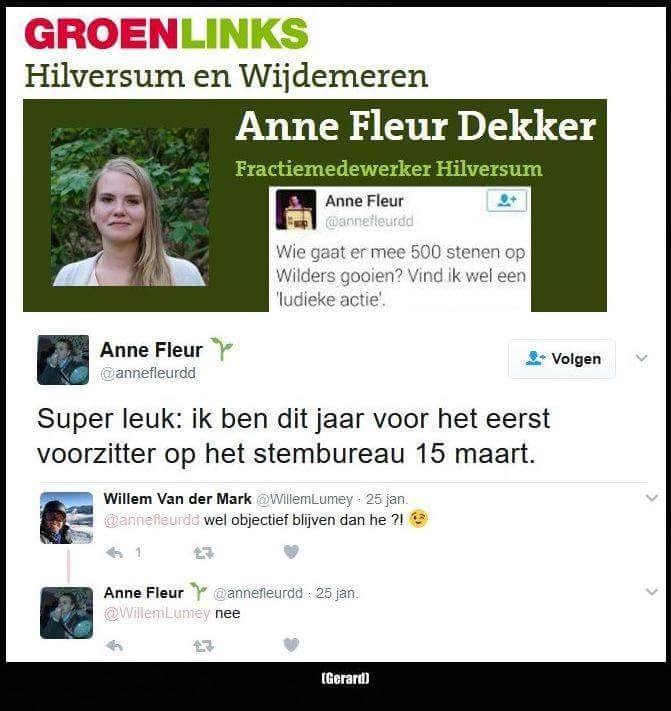This screenshot has width=671, height=711.
Task: Expand options chevron on the 'nee' reply
Action: [x=652, y=592]
